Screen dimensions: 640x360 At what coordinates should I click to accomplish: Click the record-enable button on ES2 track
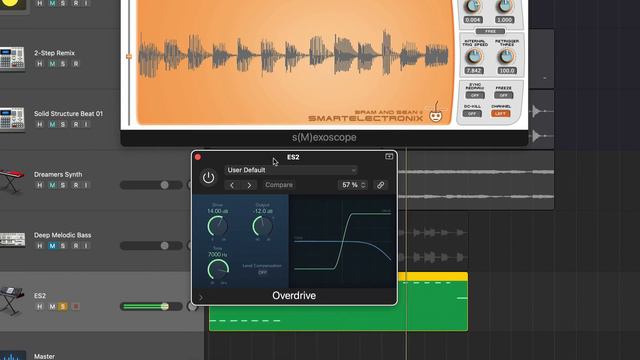pos(76,307)
